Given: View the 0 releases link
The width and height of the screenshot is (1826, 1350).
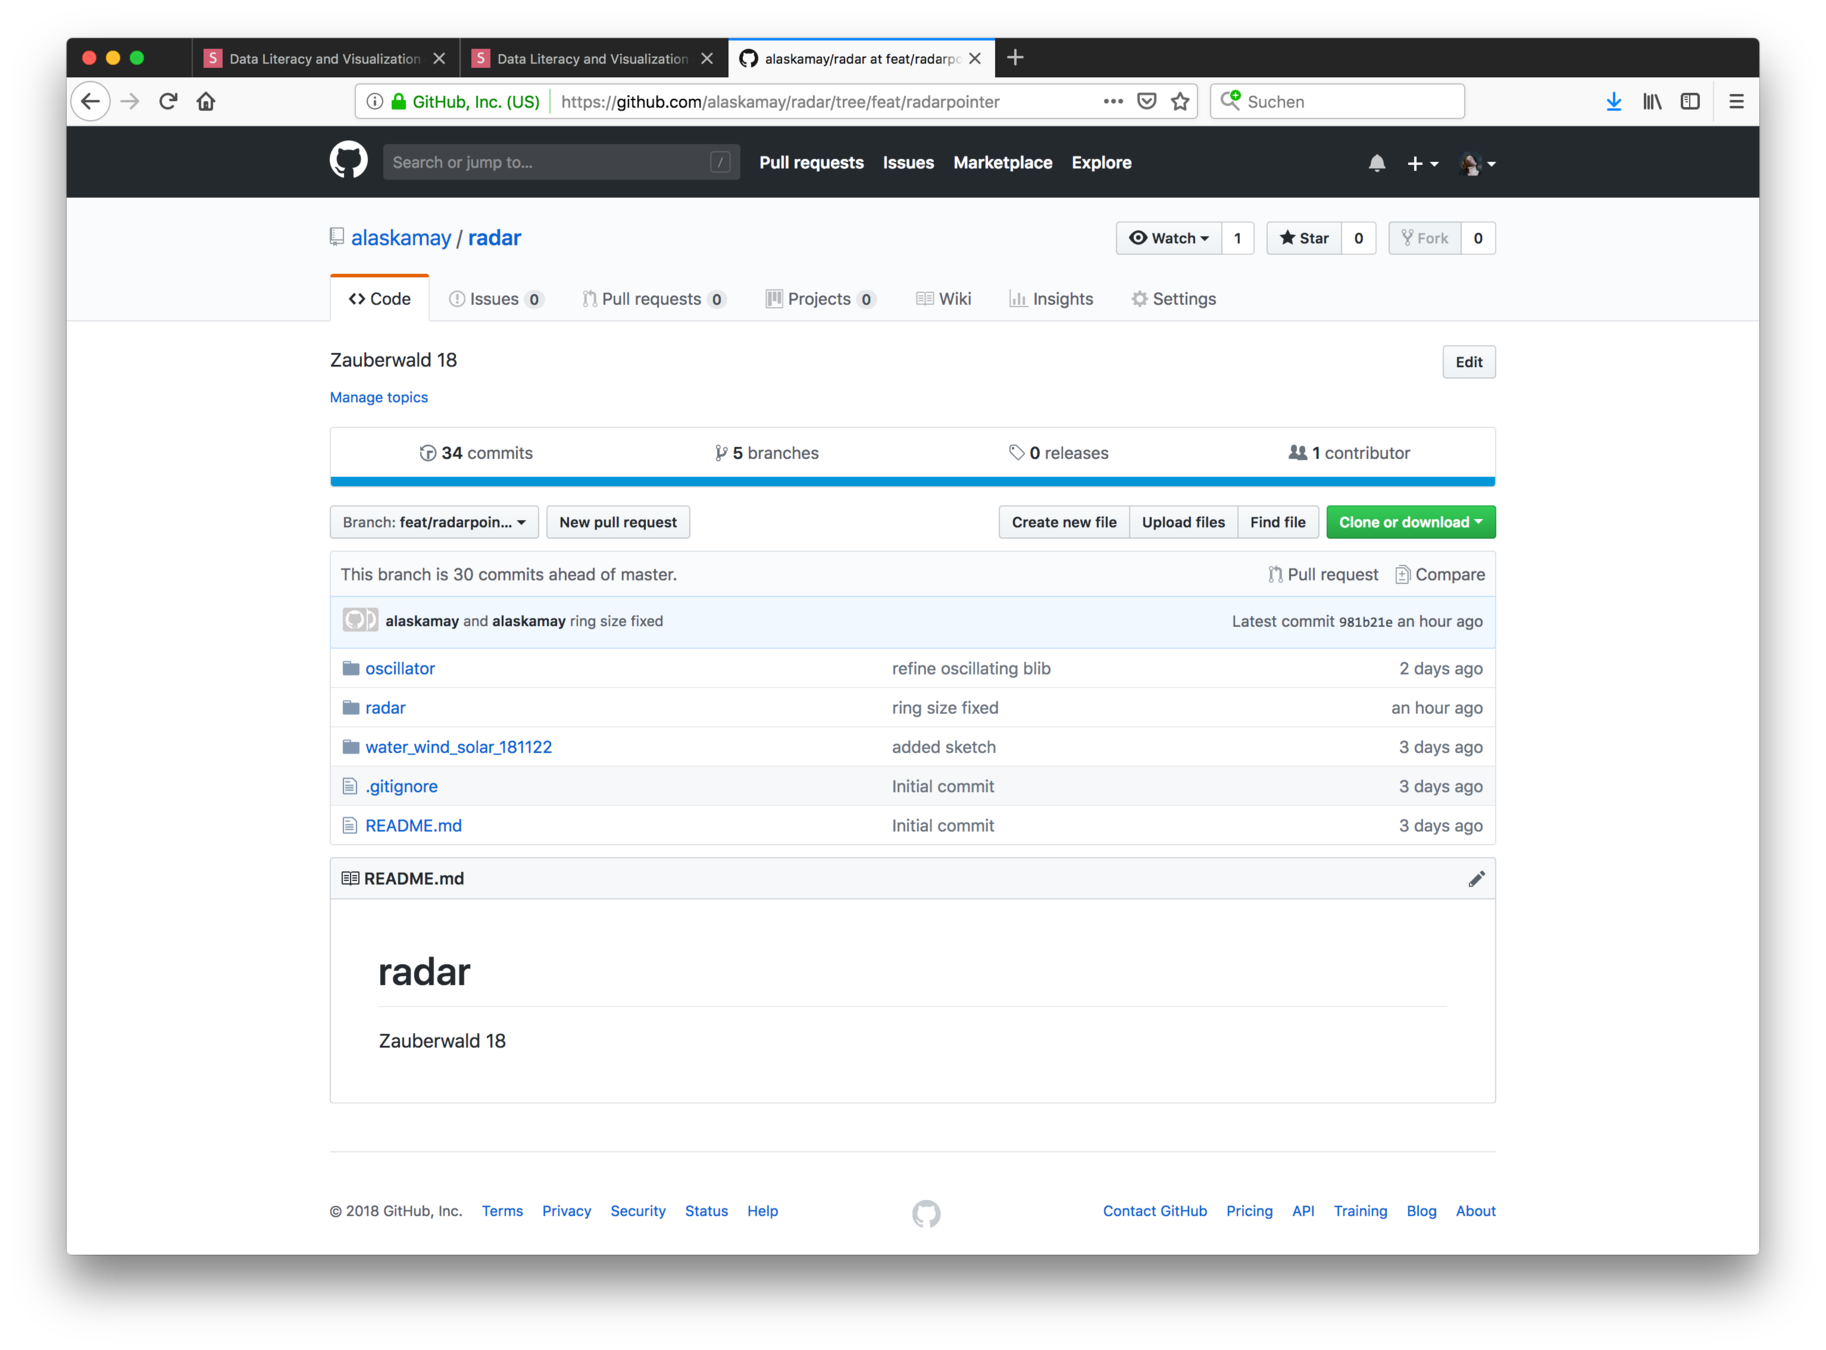Looking at the screenshot, I should [x=1058, y=453].
